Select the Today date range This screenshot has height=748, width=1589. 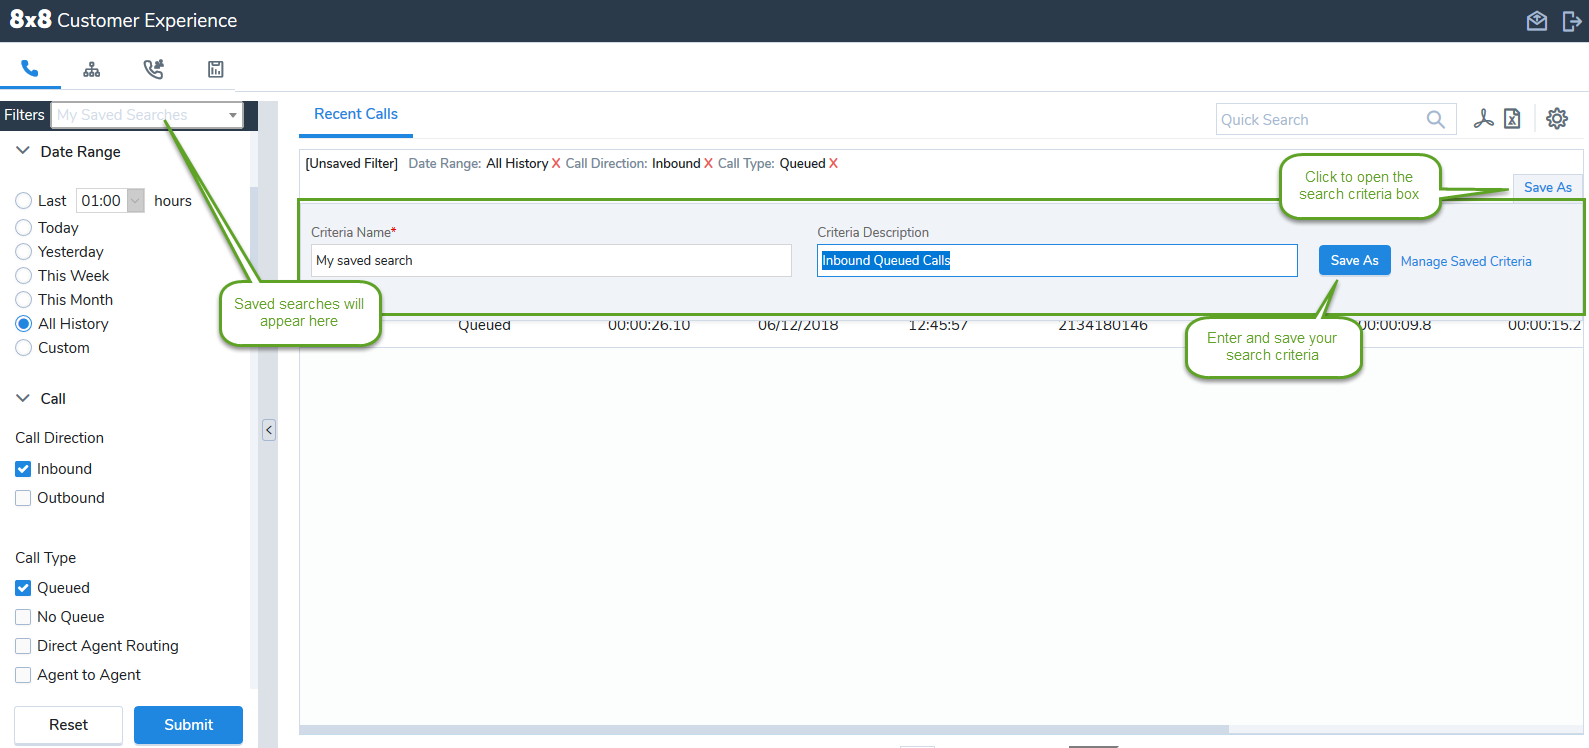click(x=24, y=228)
